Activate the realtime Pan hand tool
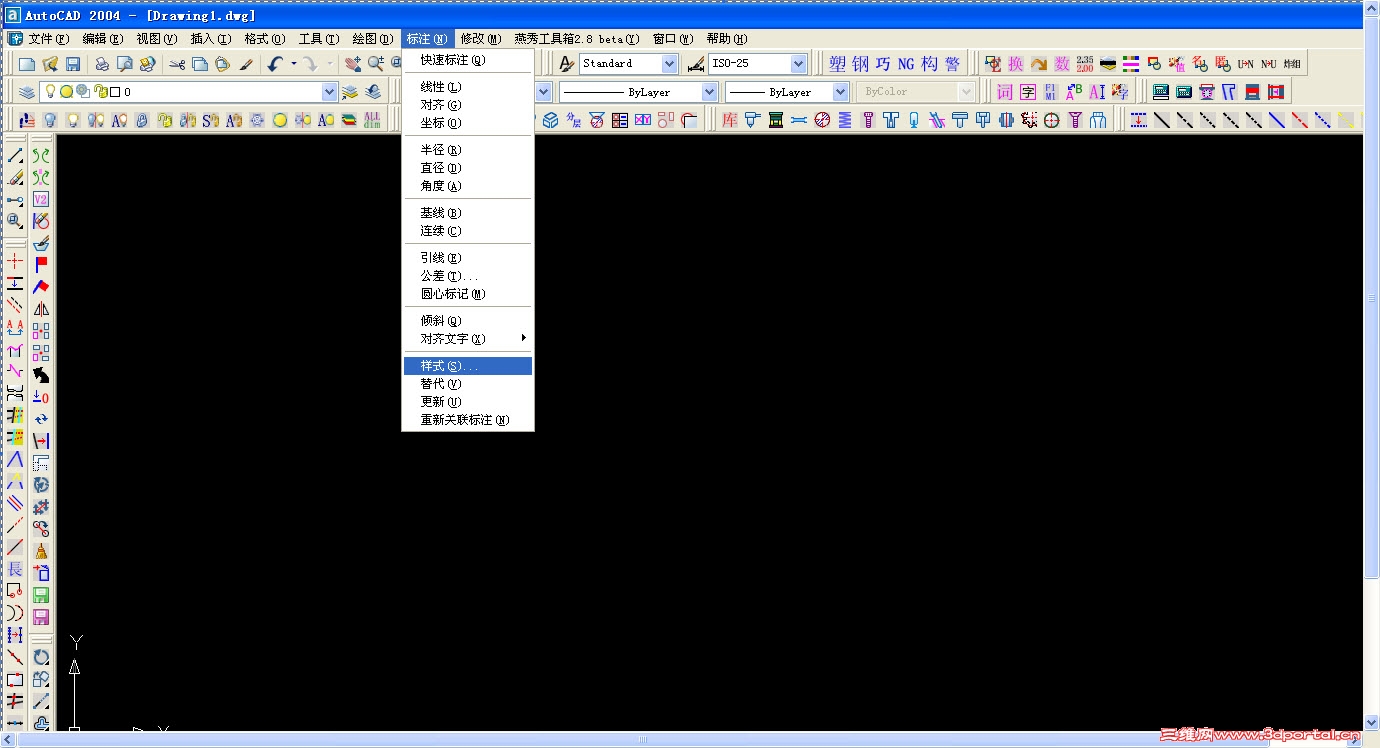This screenshot has width=1380, height=748. (x=353, y=64)
